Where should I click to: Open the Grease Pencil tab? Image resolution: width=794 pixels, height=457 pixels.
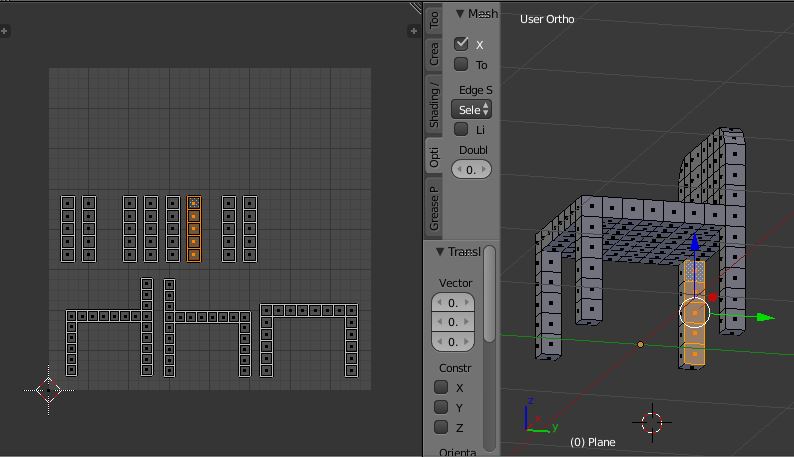433,208
